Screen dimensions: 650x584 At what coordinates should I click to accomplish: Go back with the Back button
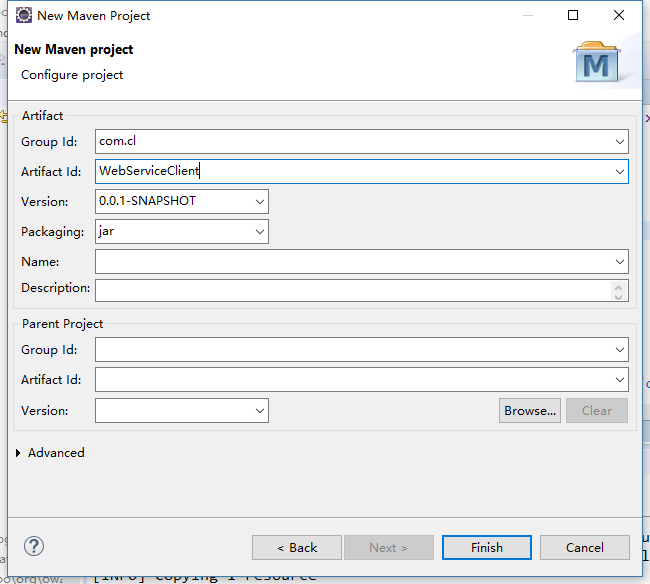point(297,548)
